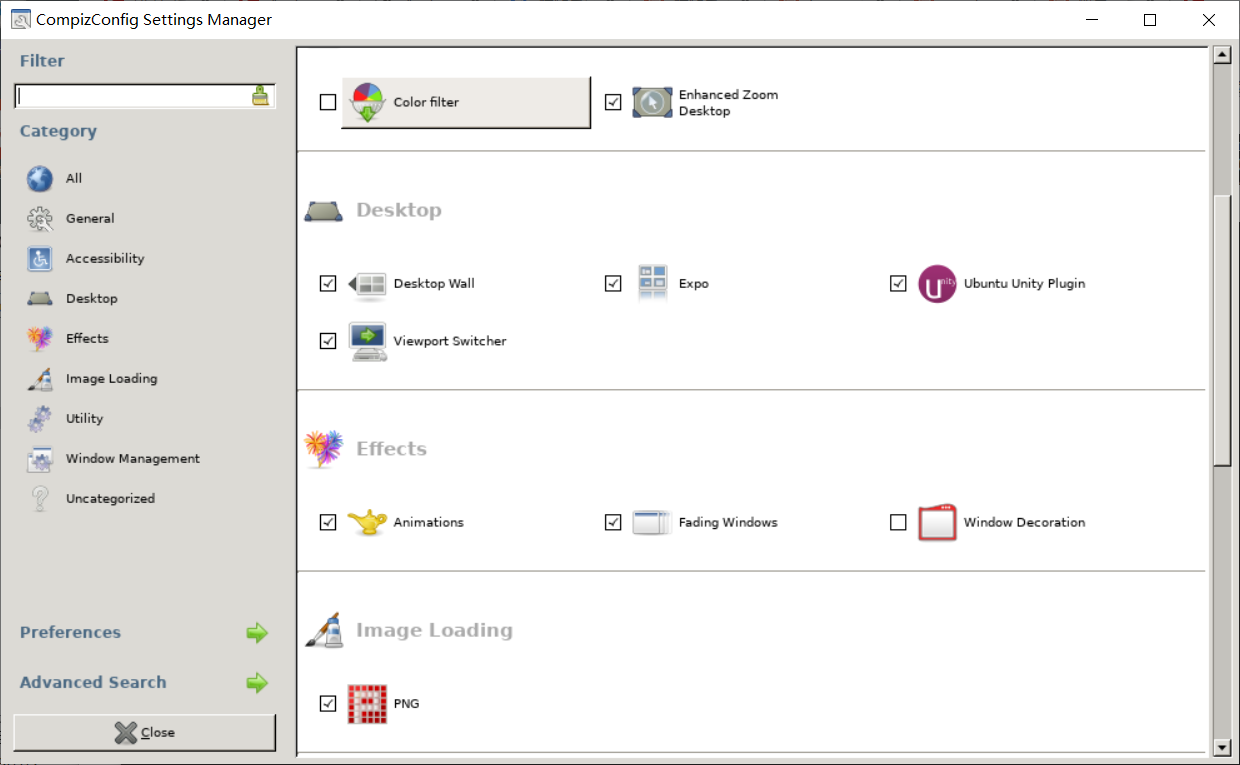Select the Utility category label

[x=85, y=419]
